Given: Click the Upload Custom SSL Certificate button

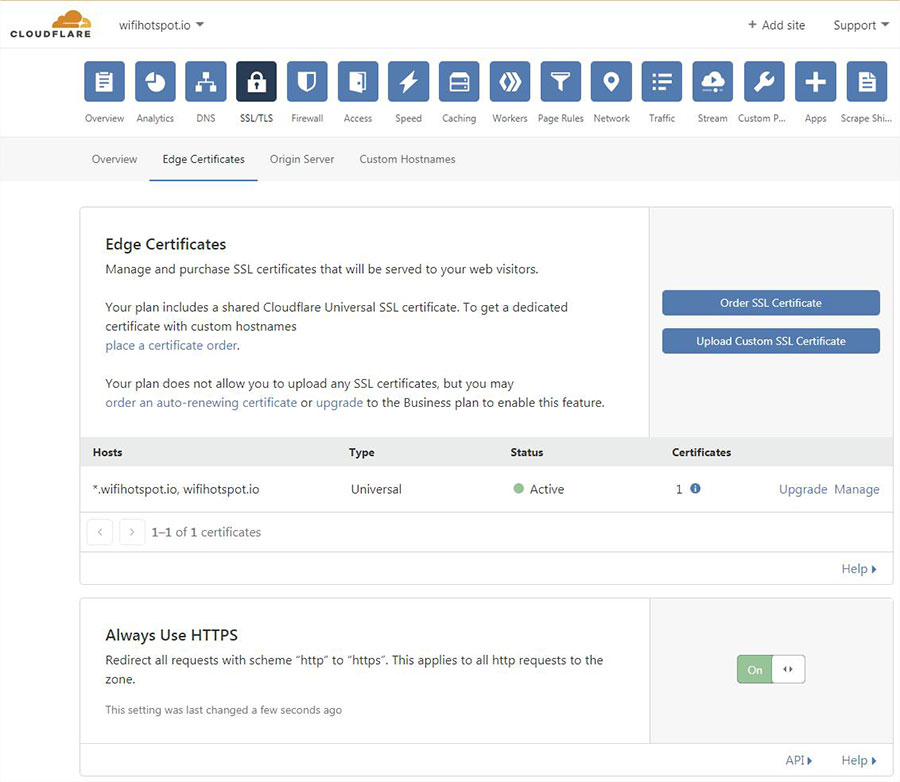Looking at the screenshot, I should pyautogui.click(x=770, y=341).
